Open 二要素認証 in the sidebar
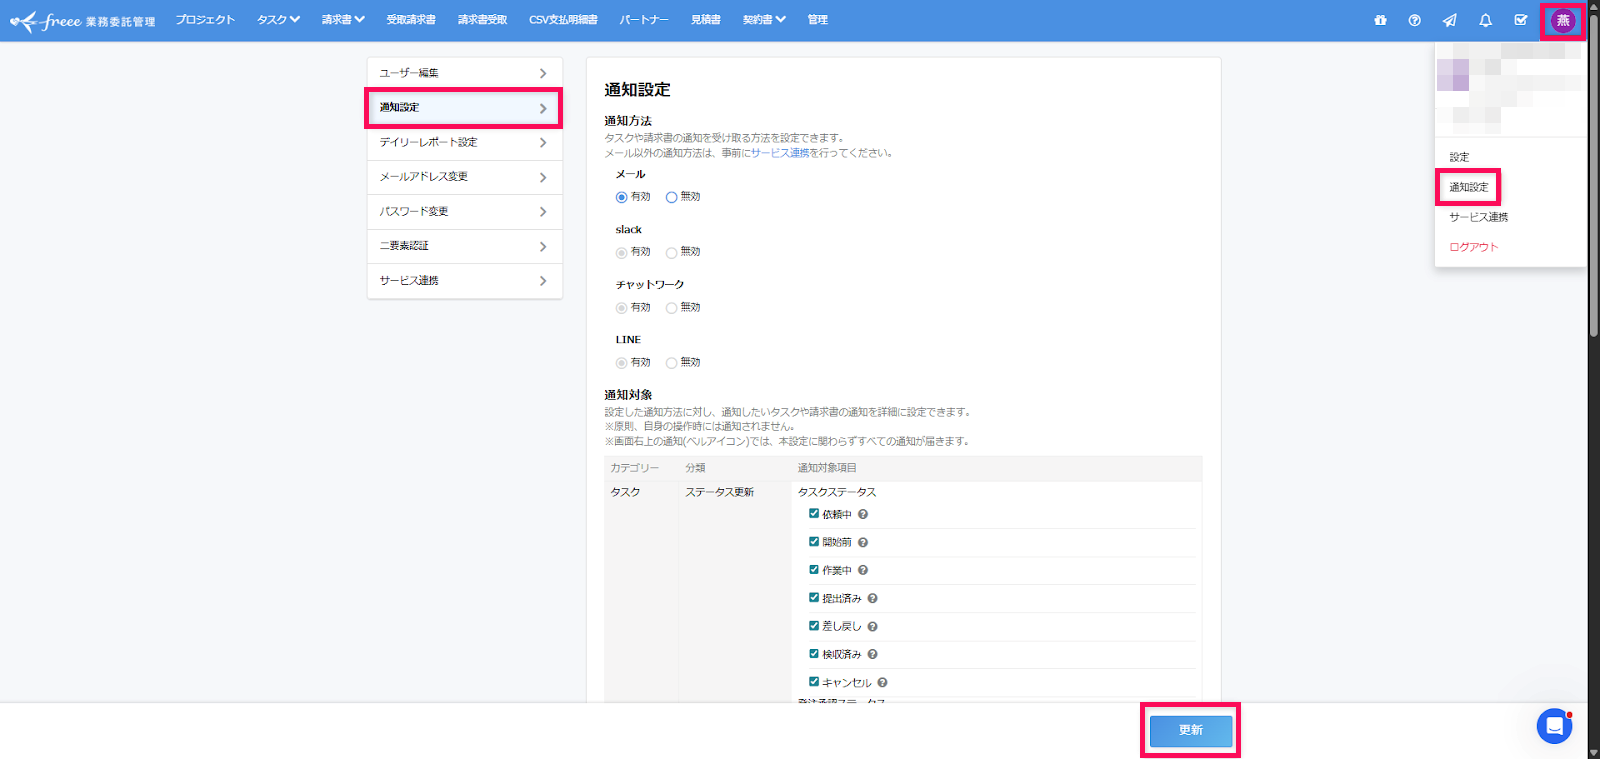 tap(465, 246)
